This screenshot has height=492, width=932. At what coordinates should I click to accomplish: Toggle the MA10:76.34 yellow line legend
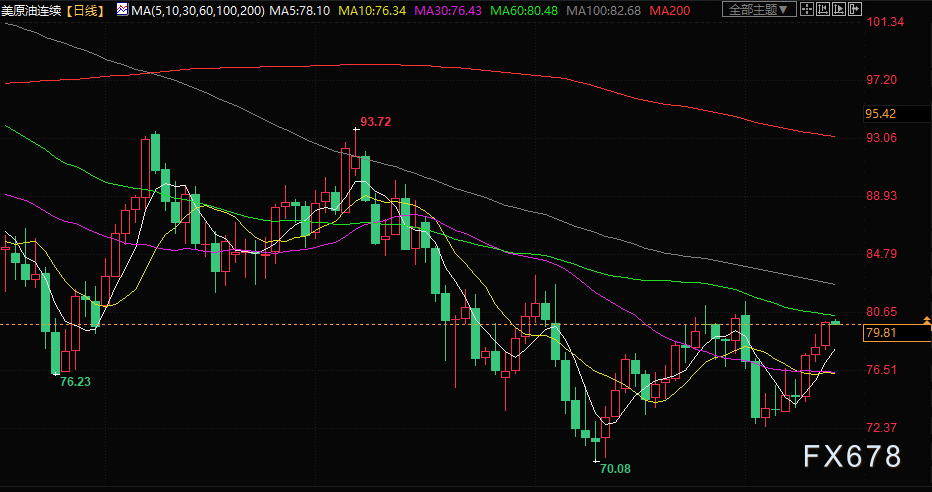[371, 10]
